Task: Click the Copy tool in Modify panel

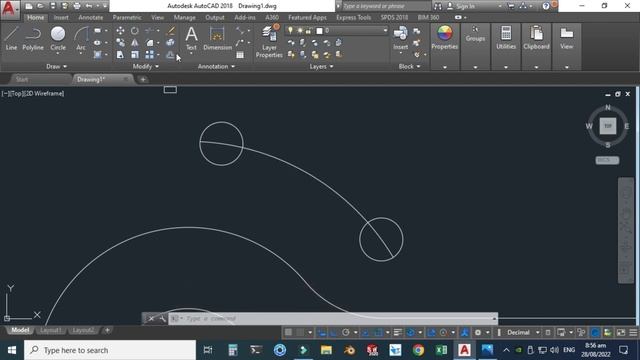Action: 120,42
